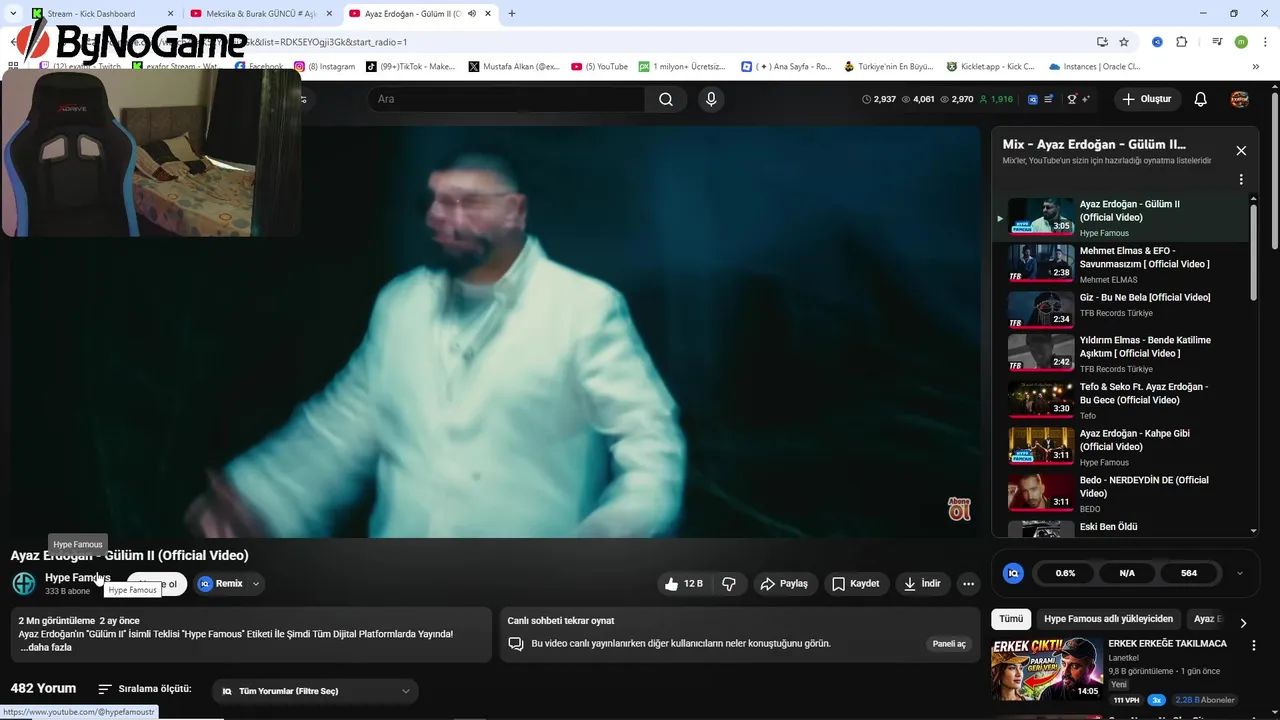Open the tab search dropdown arrow
This screenshot has height=720, width=1280.
click(11, 14)
